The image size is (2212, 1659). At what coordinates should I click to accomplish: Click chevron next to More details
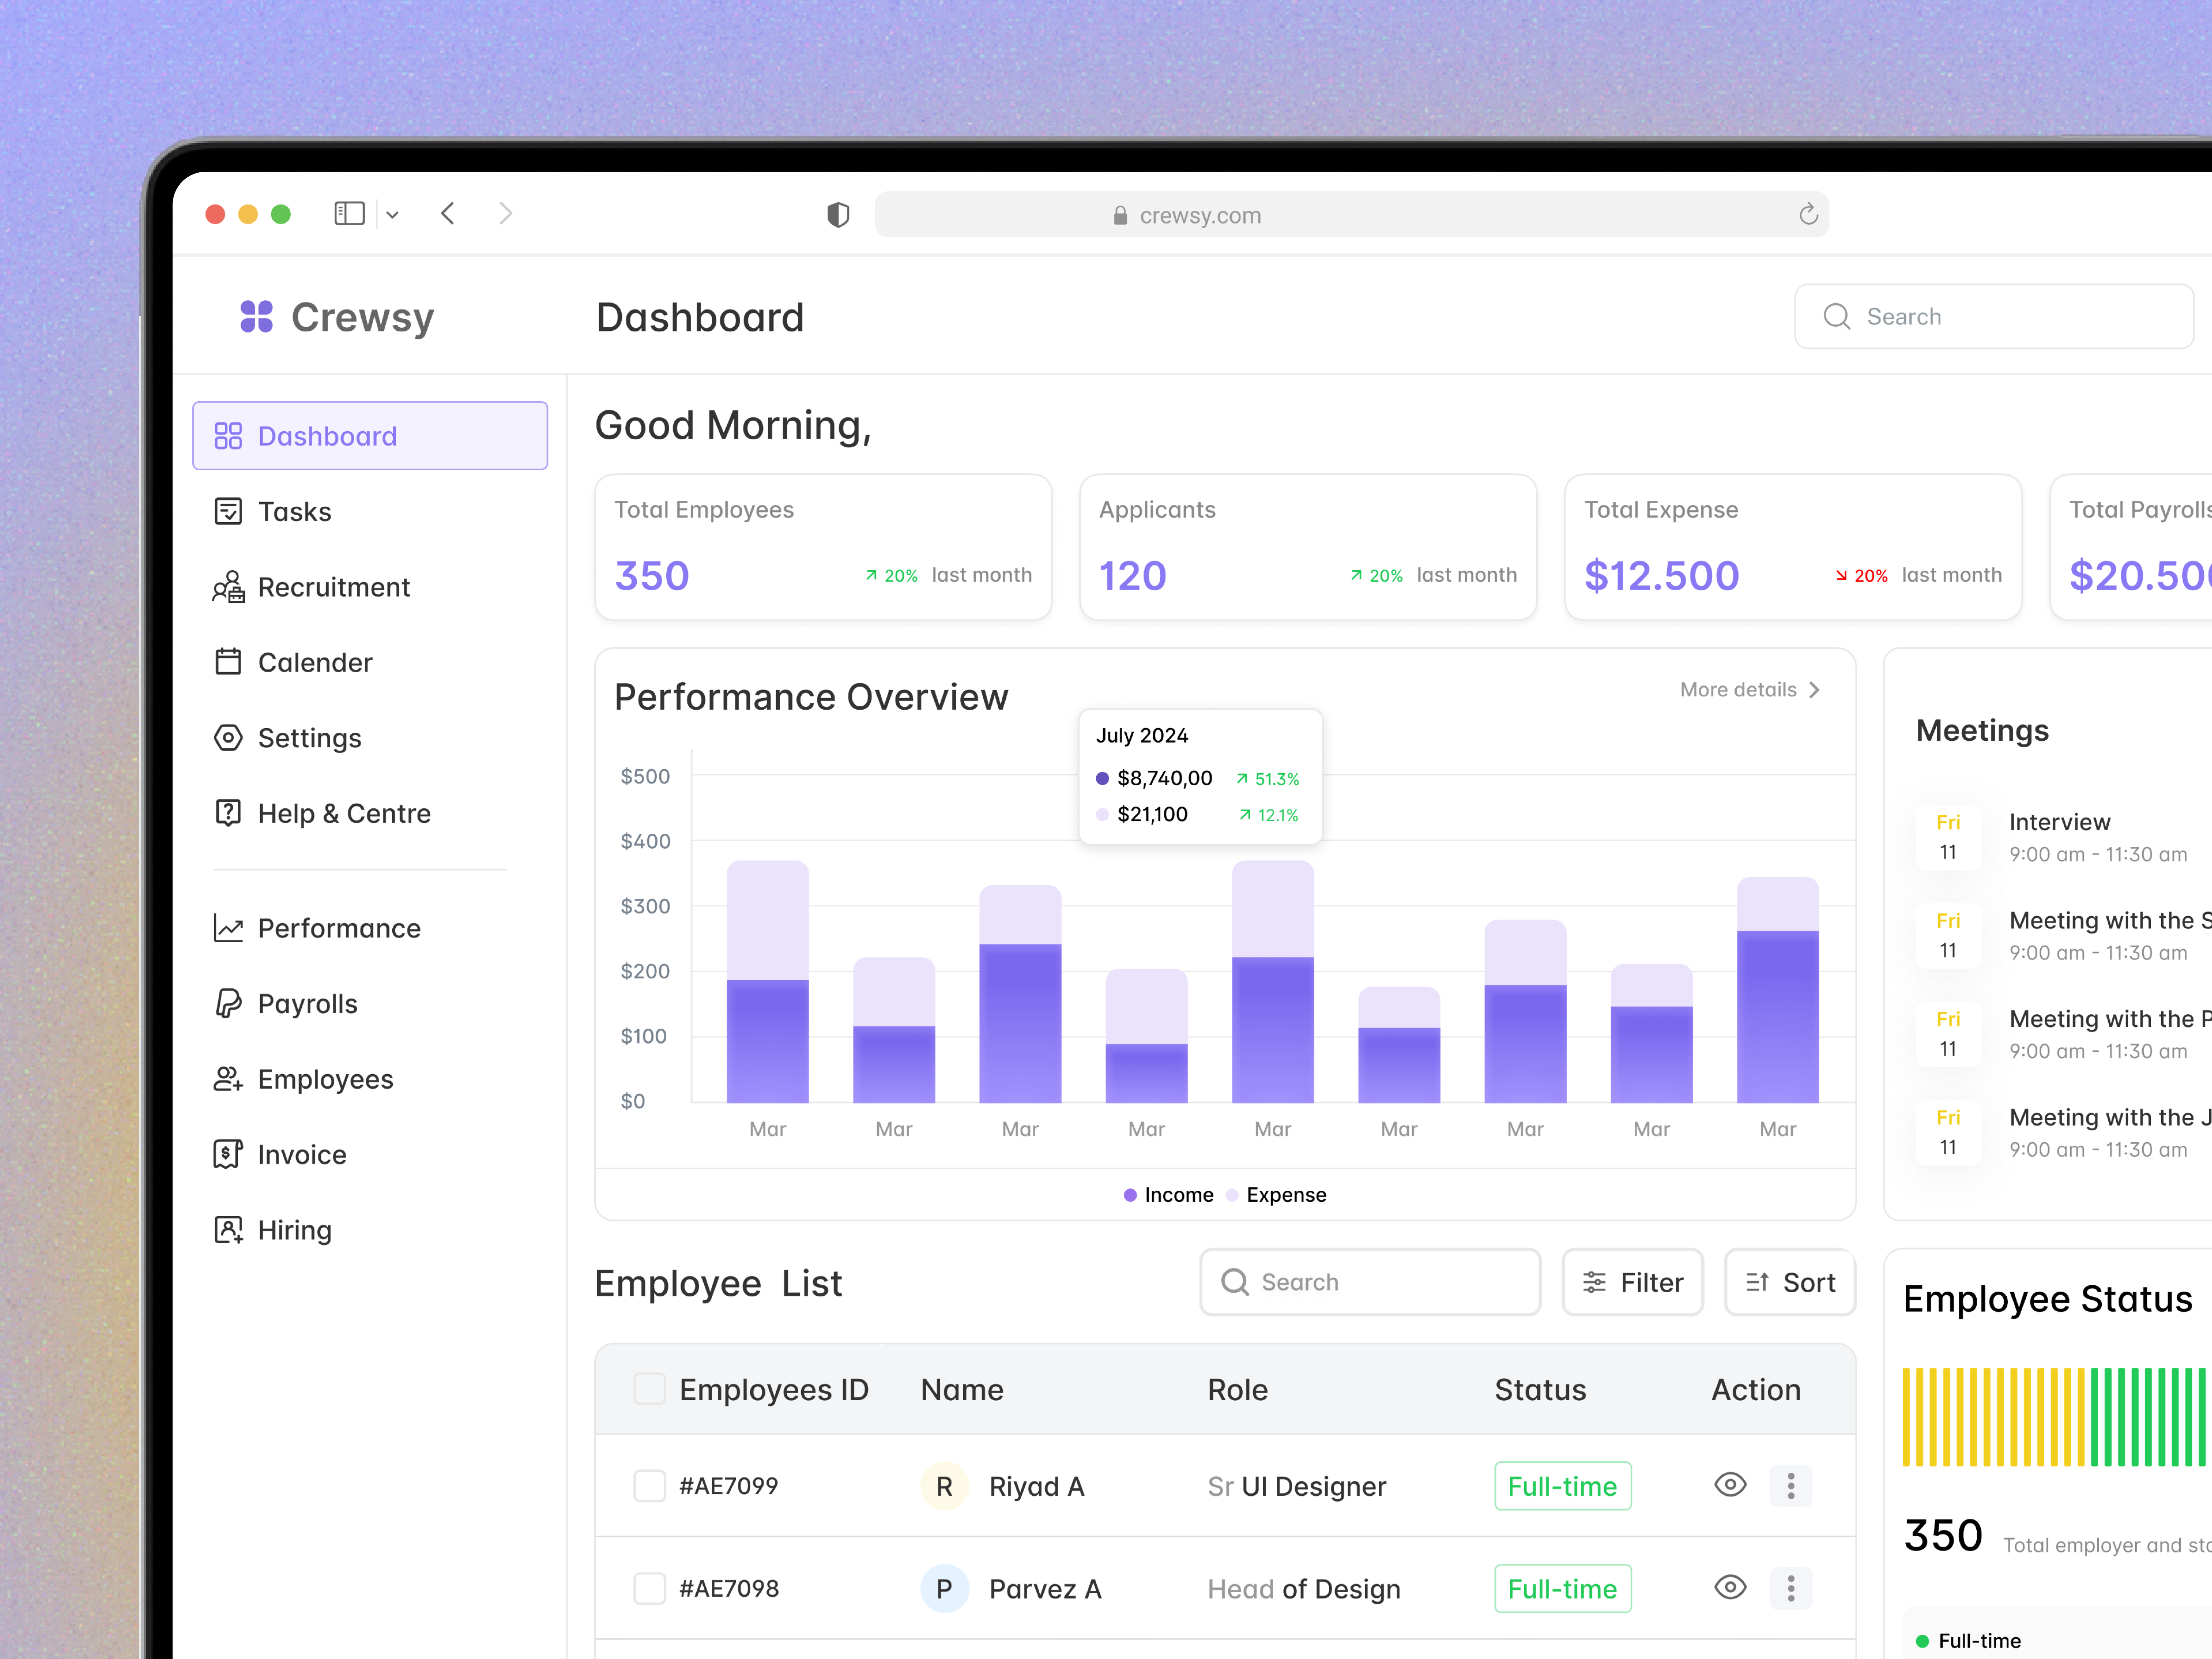[x=1814, y=690]
